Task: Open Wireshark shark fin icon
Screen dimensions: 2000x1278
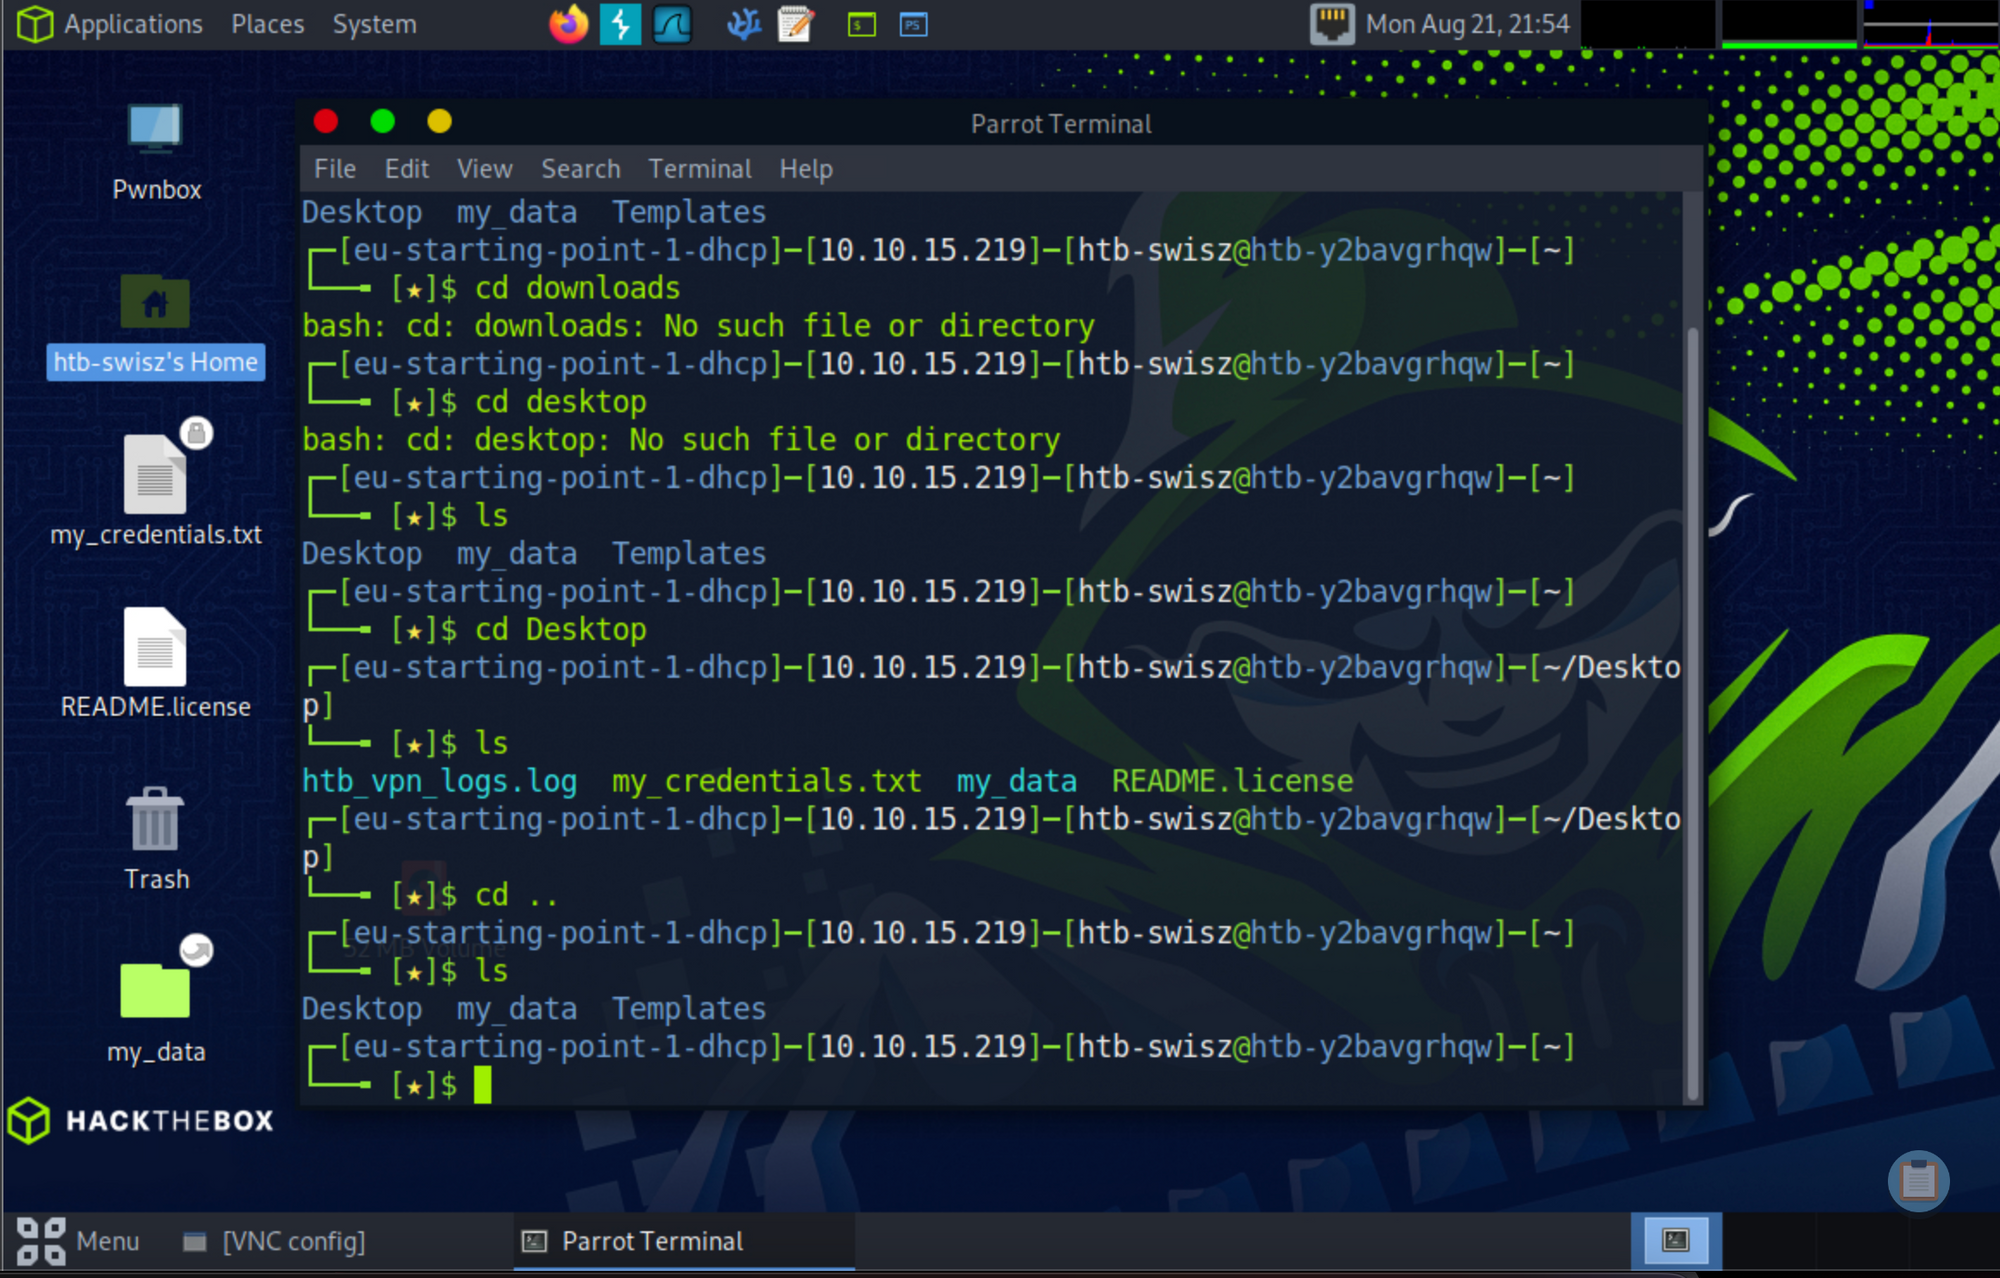Action: [672, 24]
